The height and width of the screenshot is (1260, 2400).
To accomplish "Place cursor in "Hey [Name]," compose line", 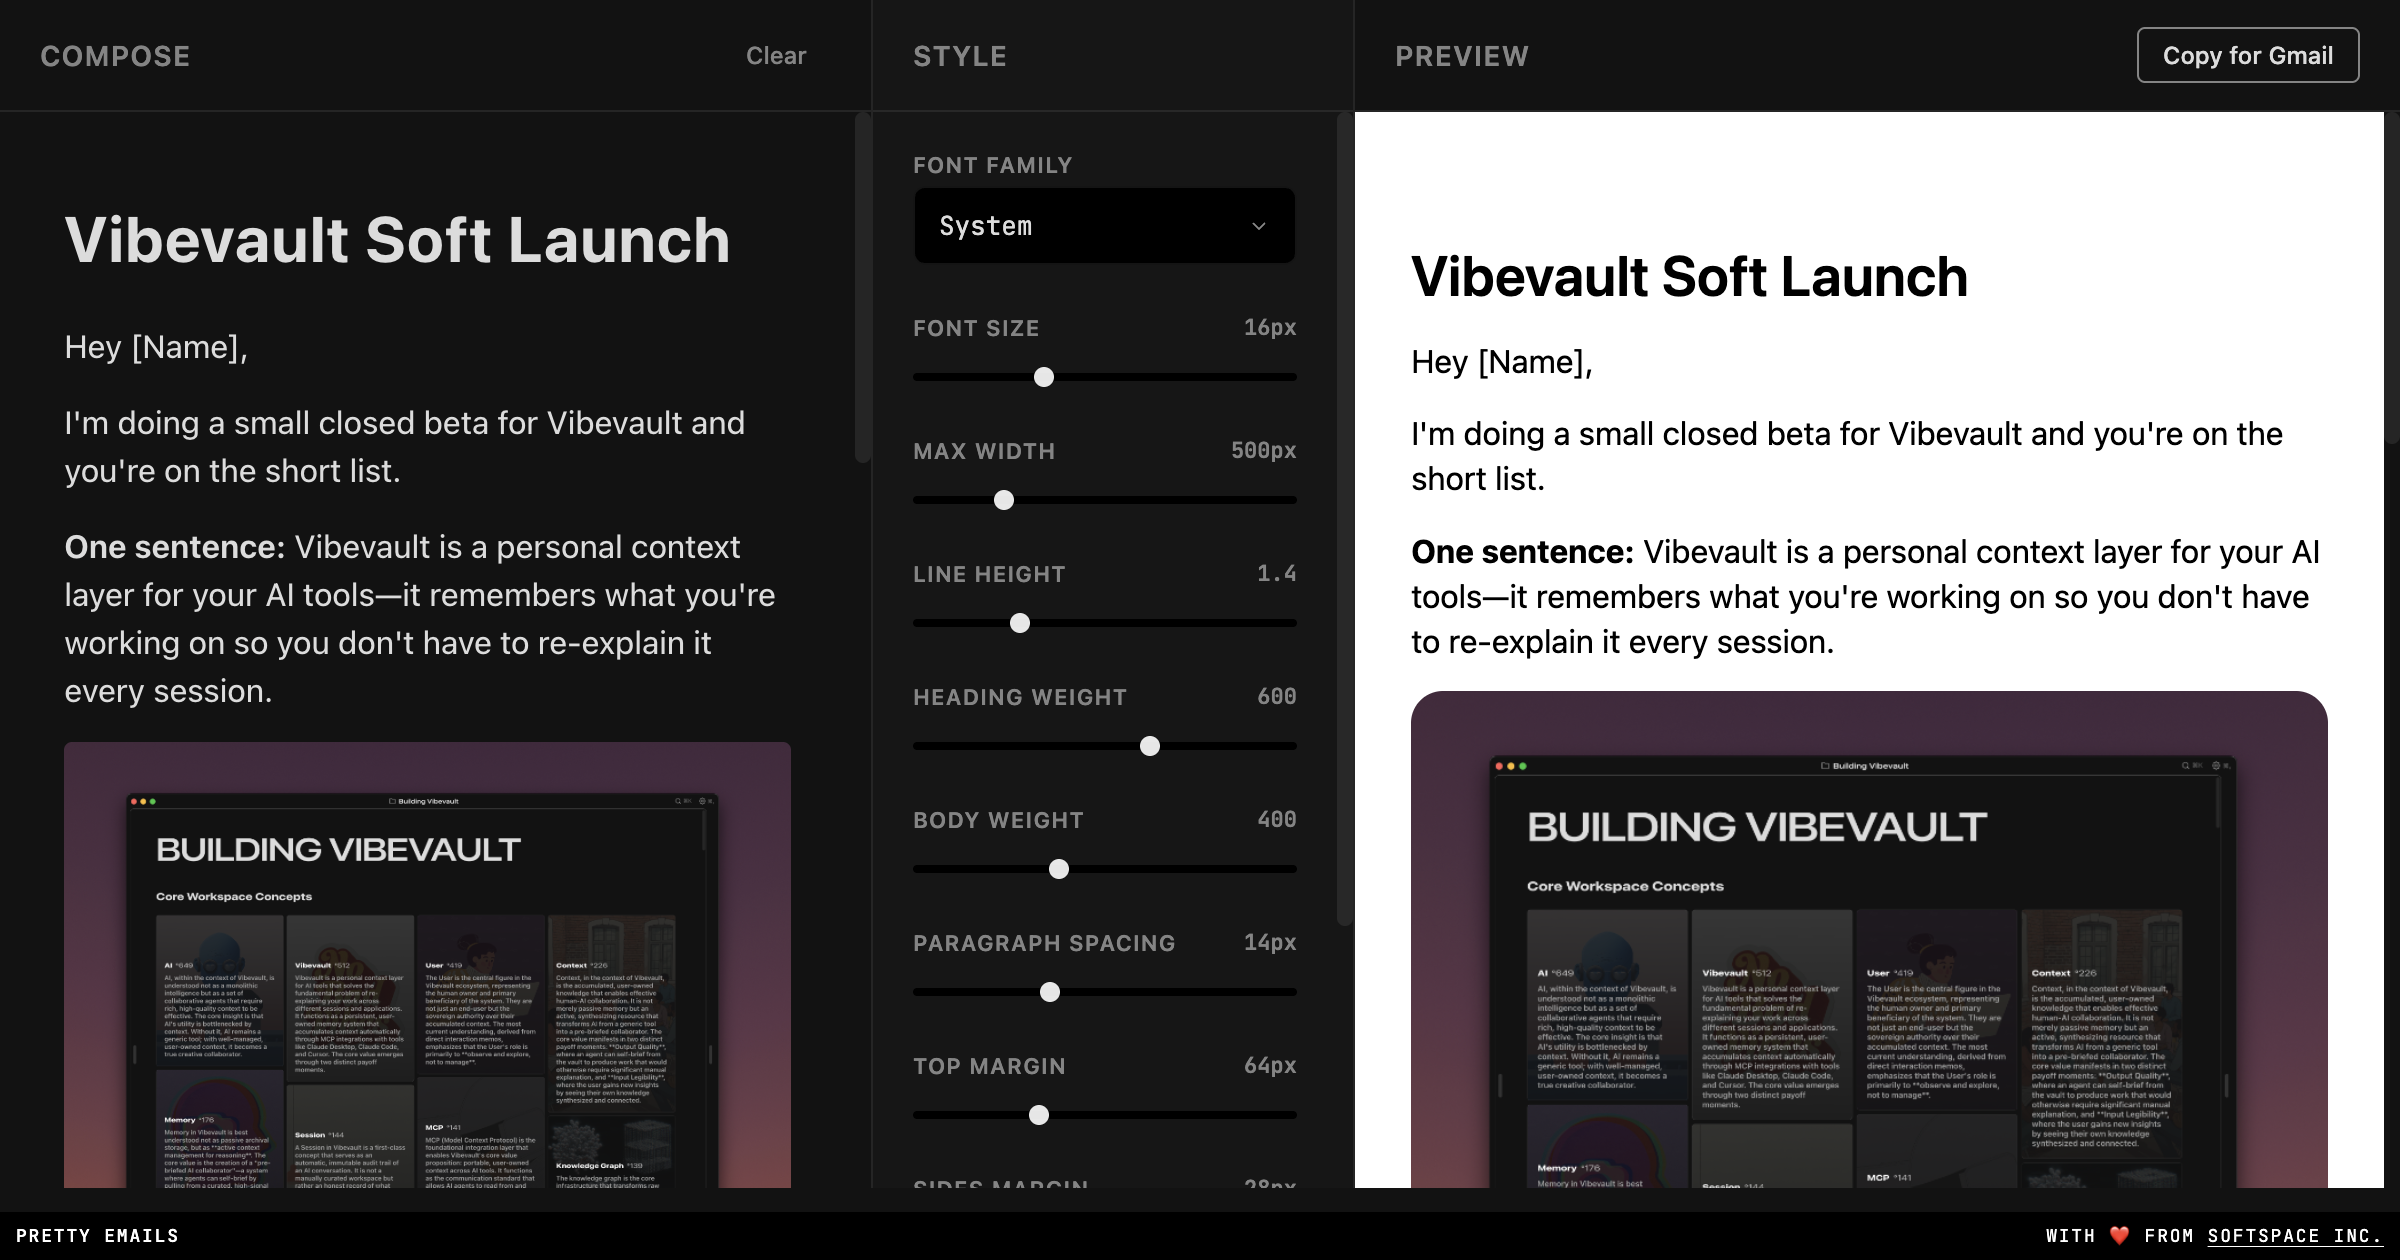I will pyautogui.click(x=156, y=347).
